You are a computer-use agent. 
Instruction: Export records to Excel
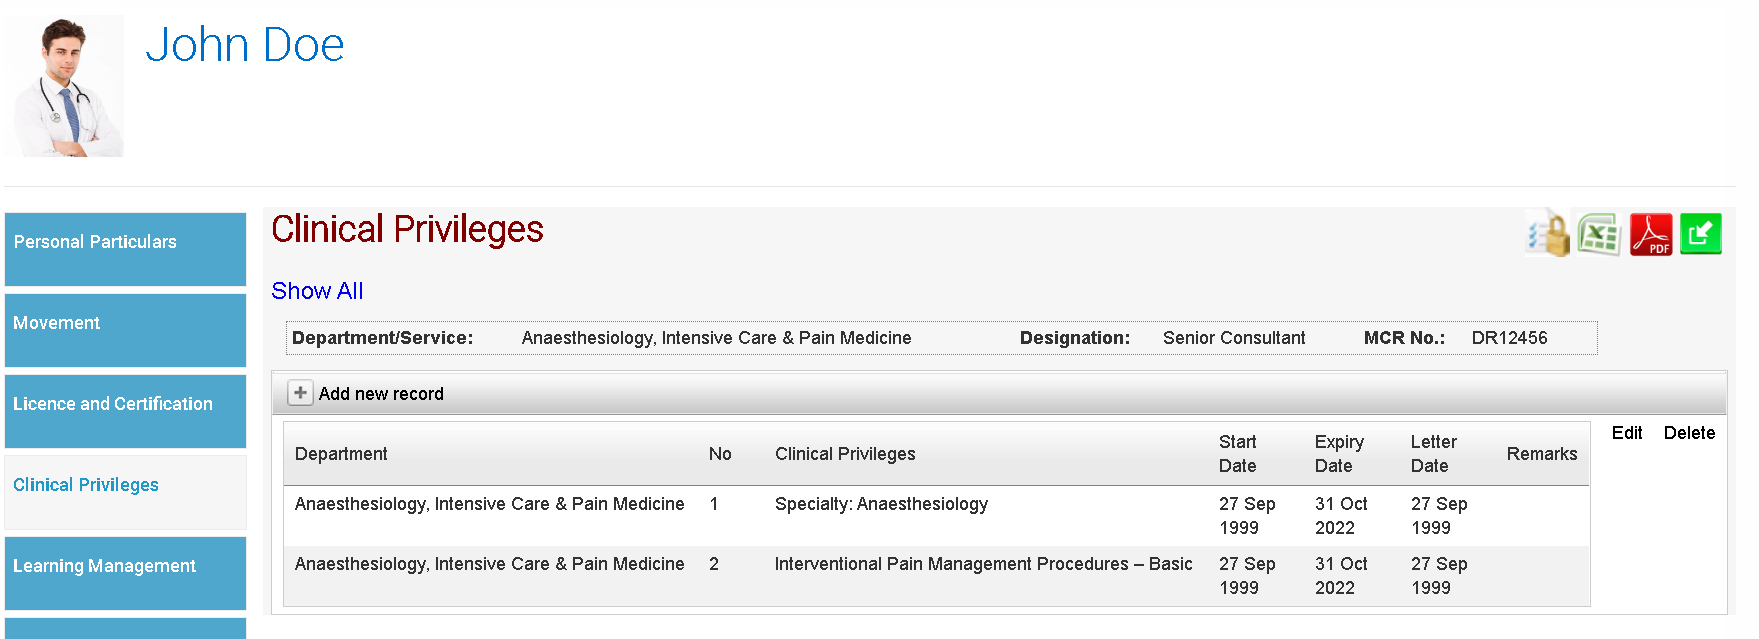(1599, 235)
